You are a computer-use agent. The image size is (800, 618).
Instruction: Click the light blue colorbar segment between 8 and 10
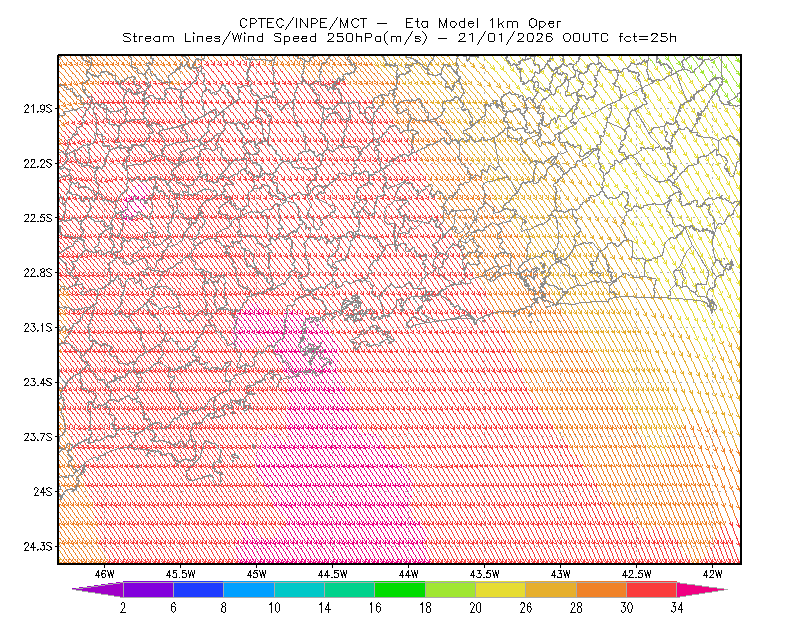(249, 589)
